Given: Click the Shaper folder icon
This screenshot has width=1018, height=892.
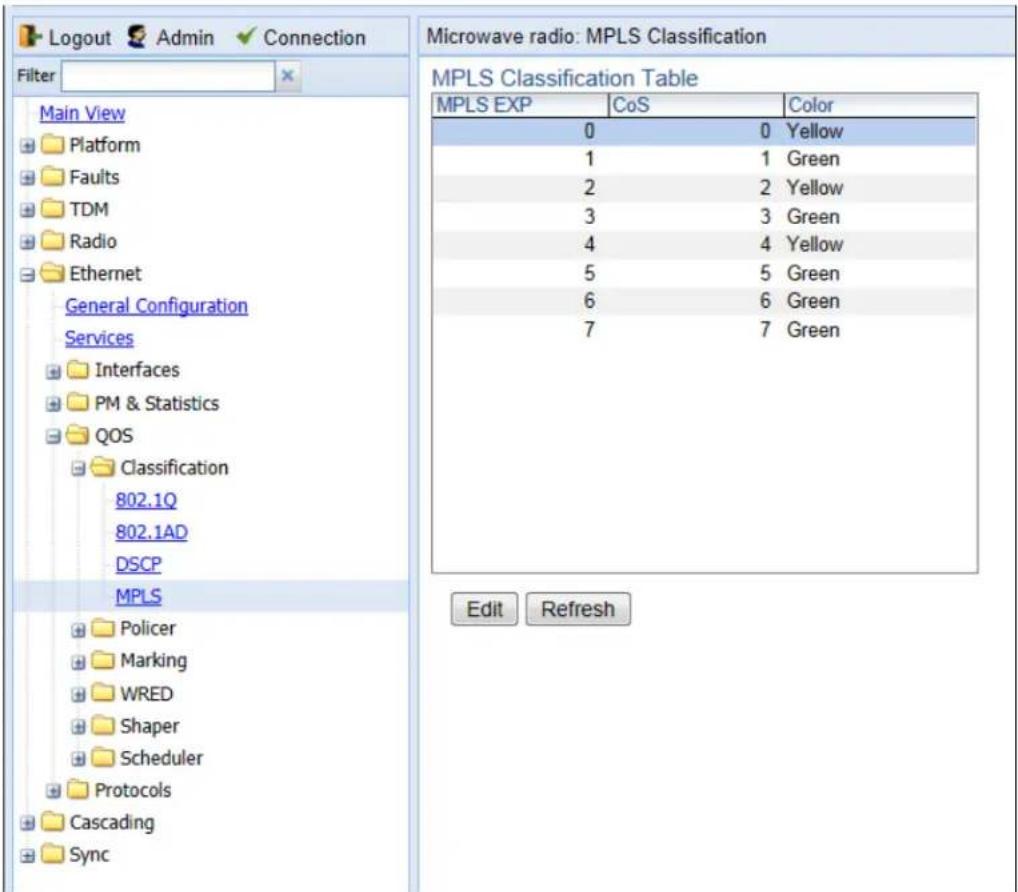Looking at the screenshot, I should tap(103, 725).
